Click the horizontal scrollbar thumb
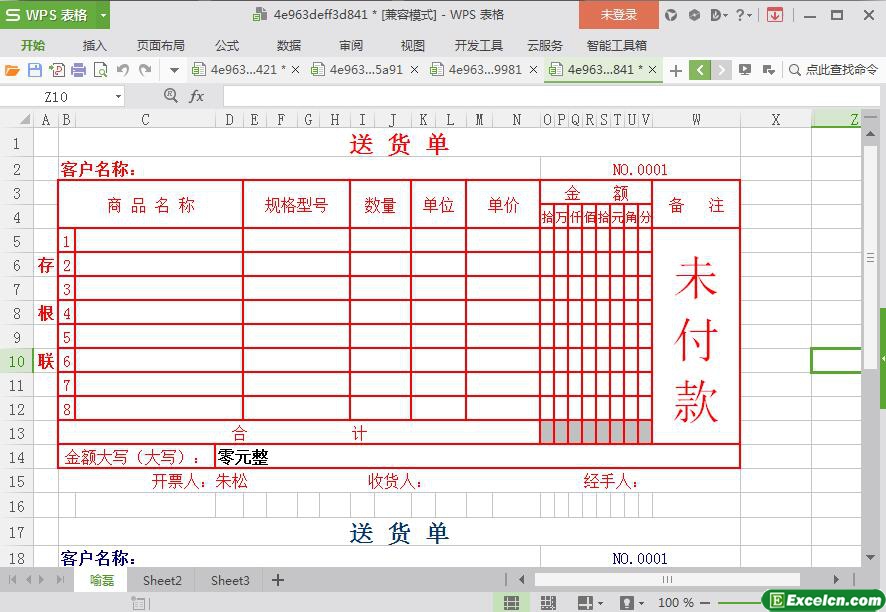 pos(666,580)
